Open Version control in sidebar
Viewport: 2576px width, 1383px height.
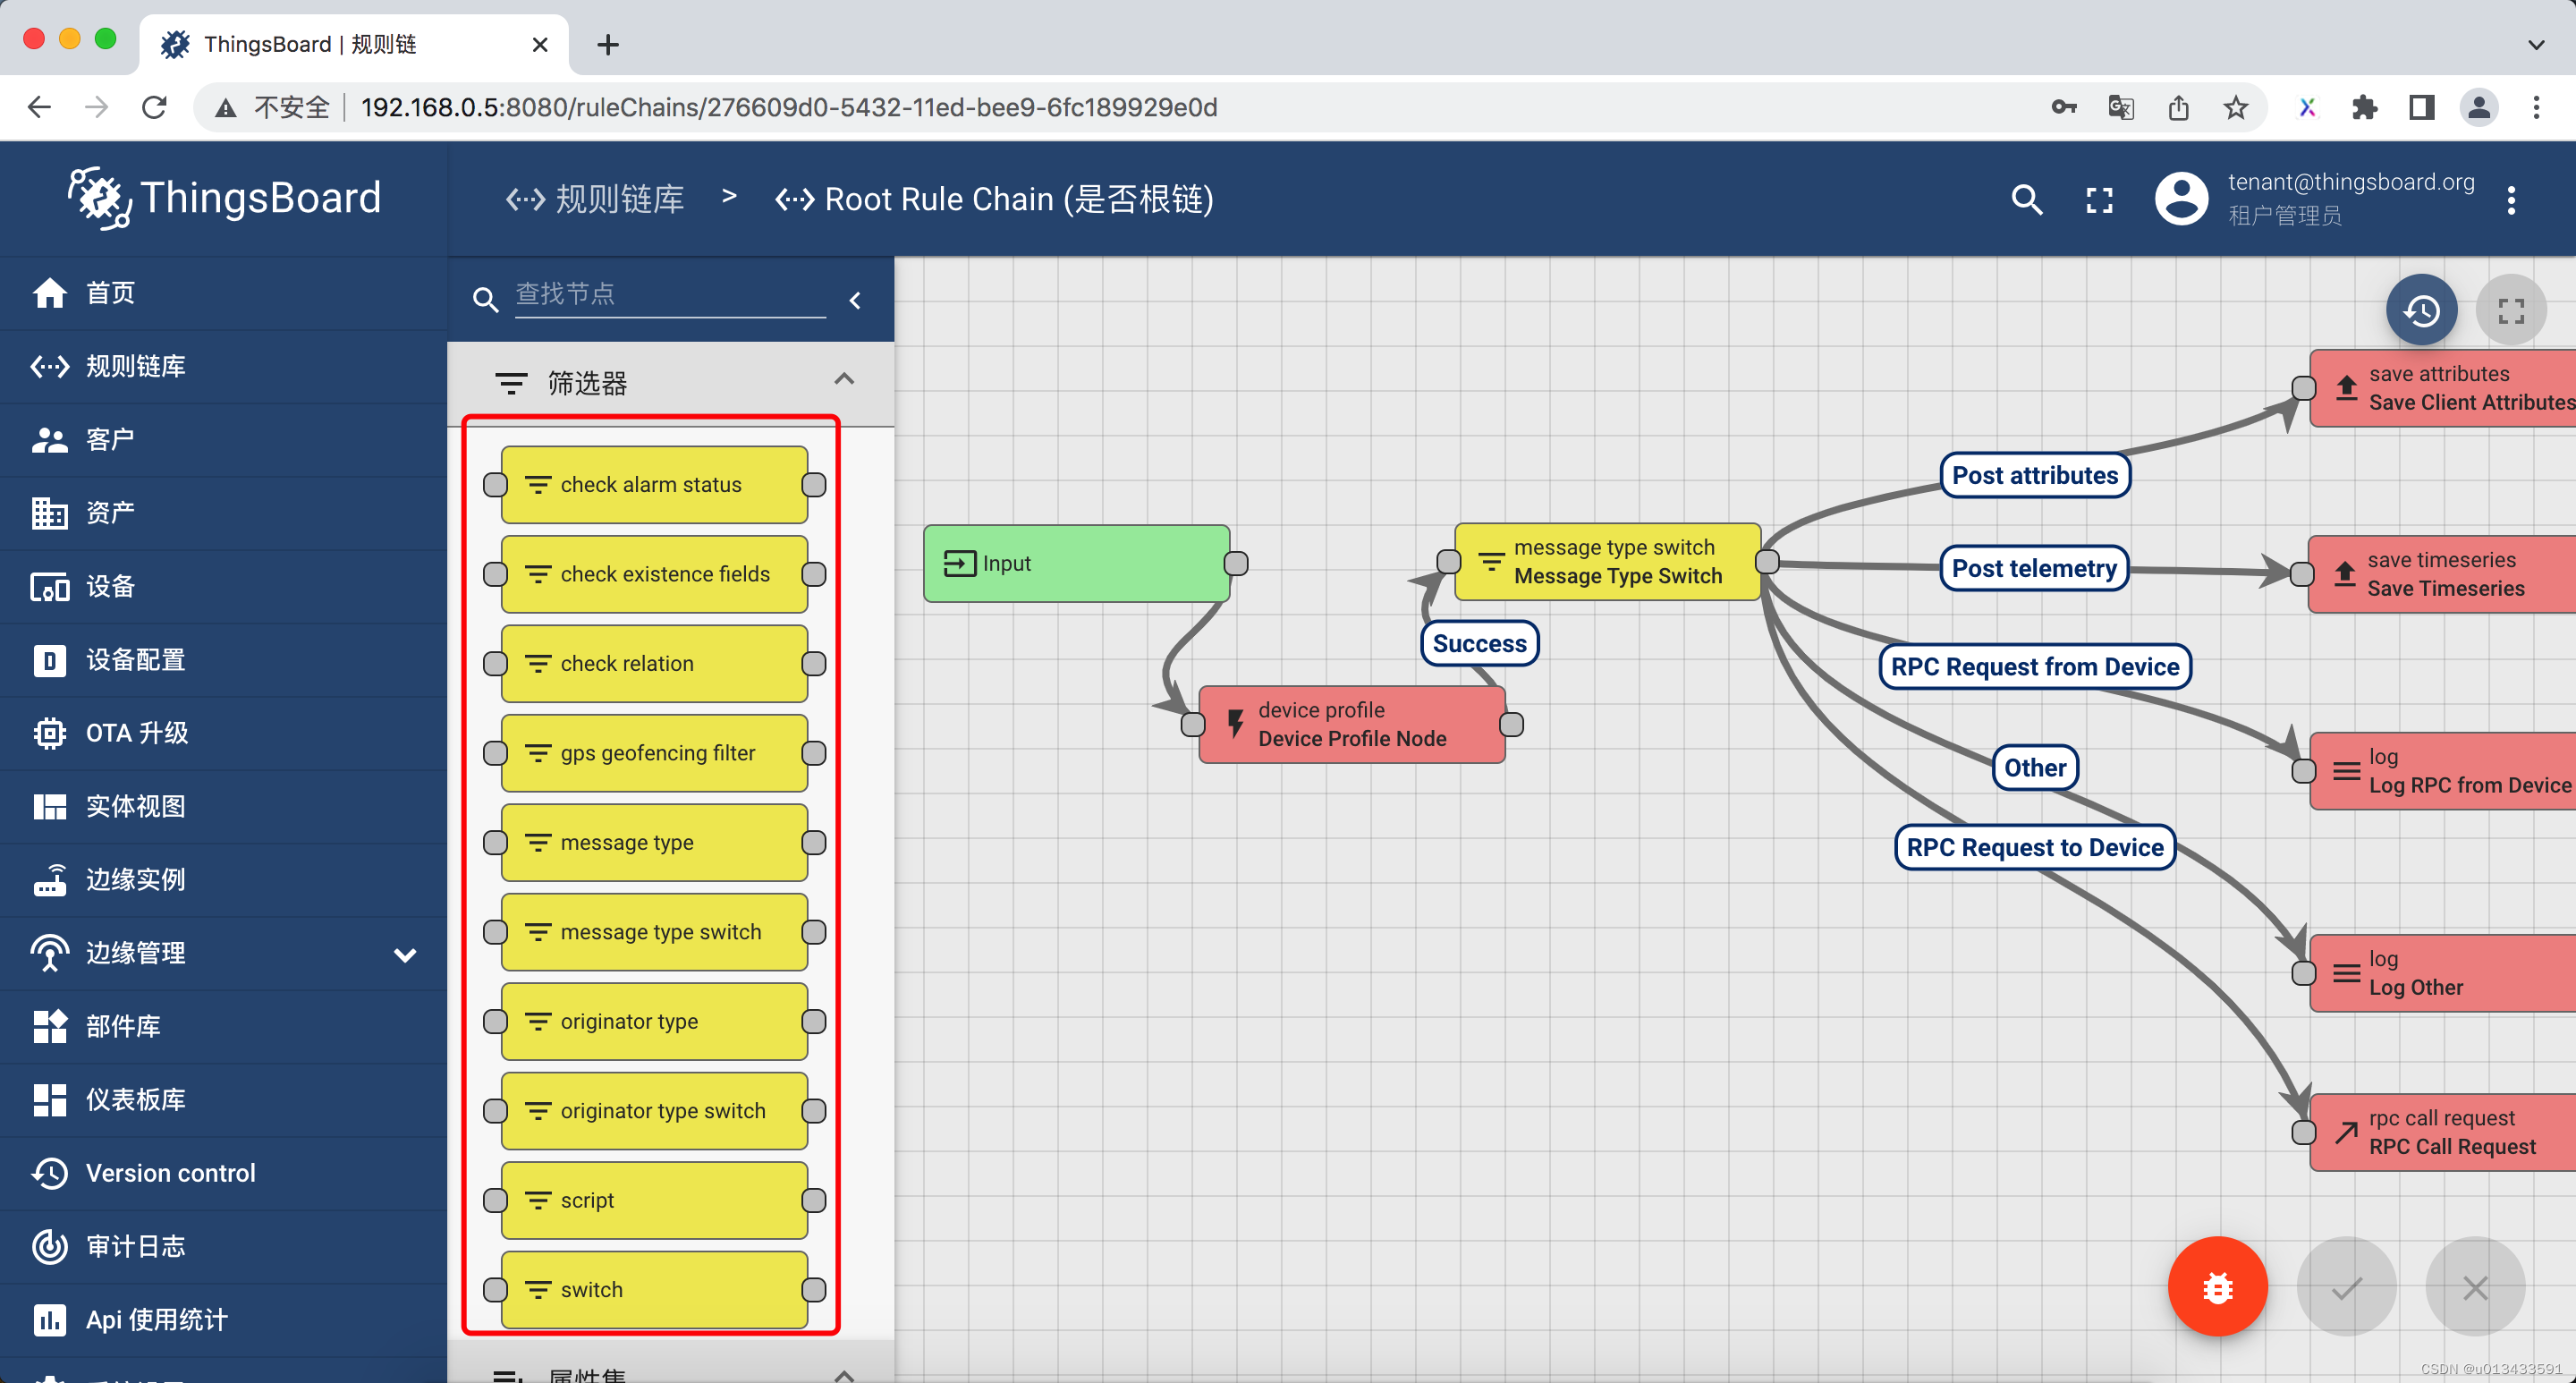pyautogui.click(x=170, y=1172)
